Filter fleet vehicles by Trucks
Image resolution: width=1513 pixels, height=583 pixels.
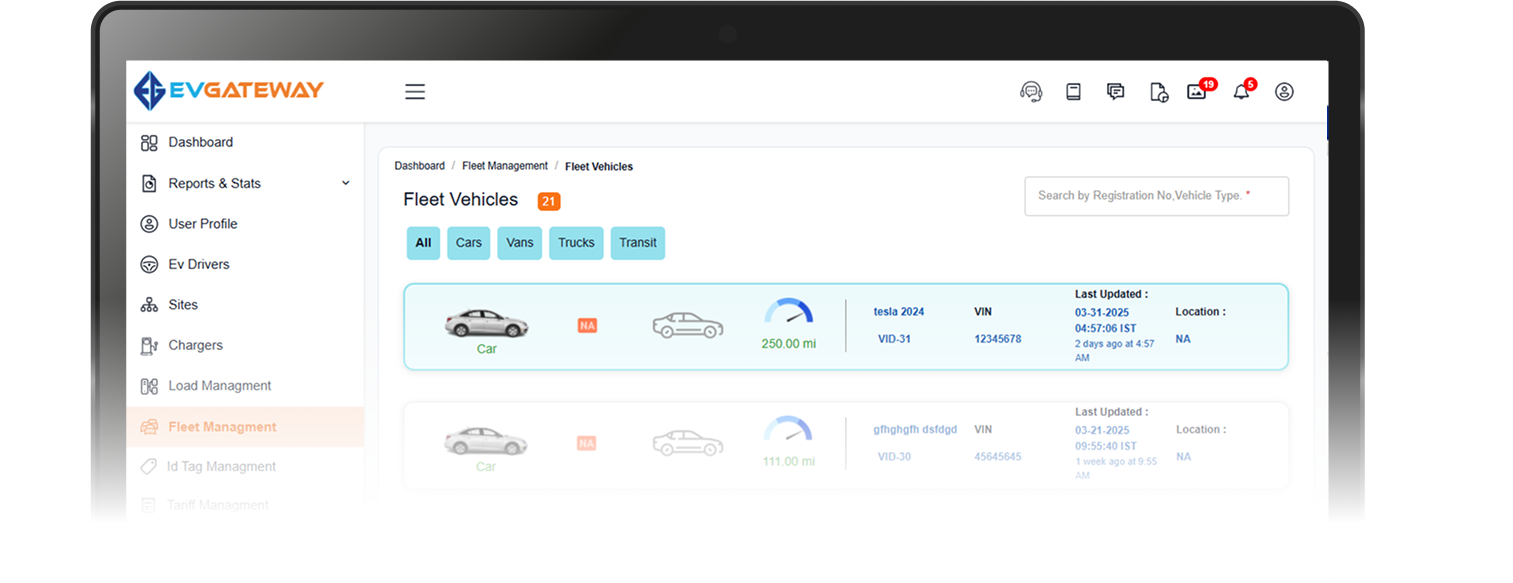576,243
